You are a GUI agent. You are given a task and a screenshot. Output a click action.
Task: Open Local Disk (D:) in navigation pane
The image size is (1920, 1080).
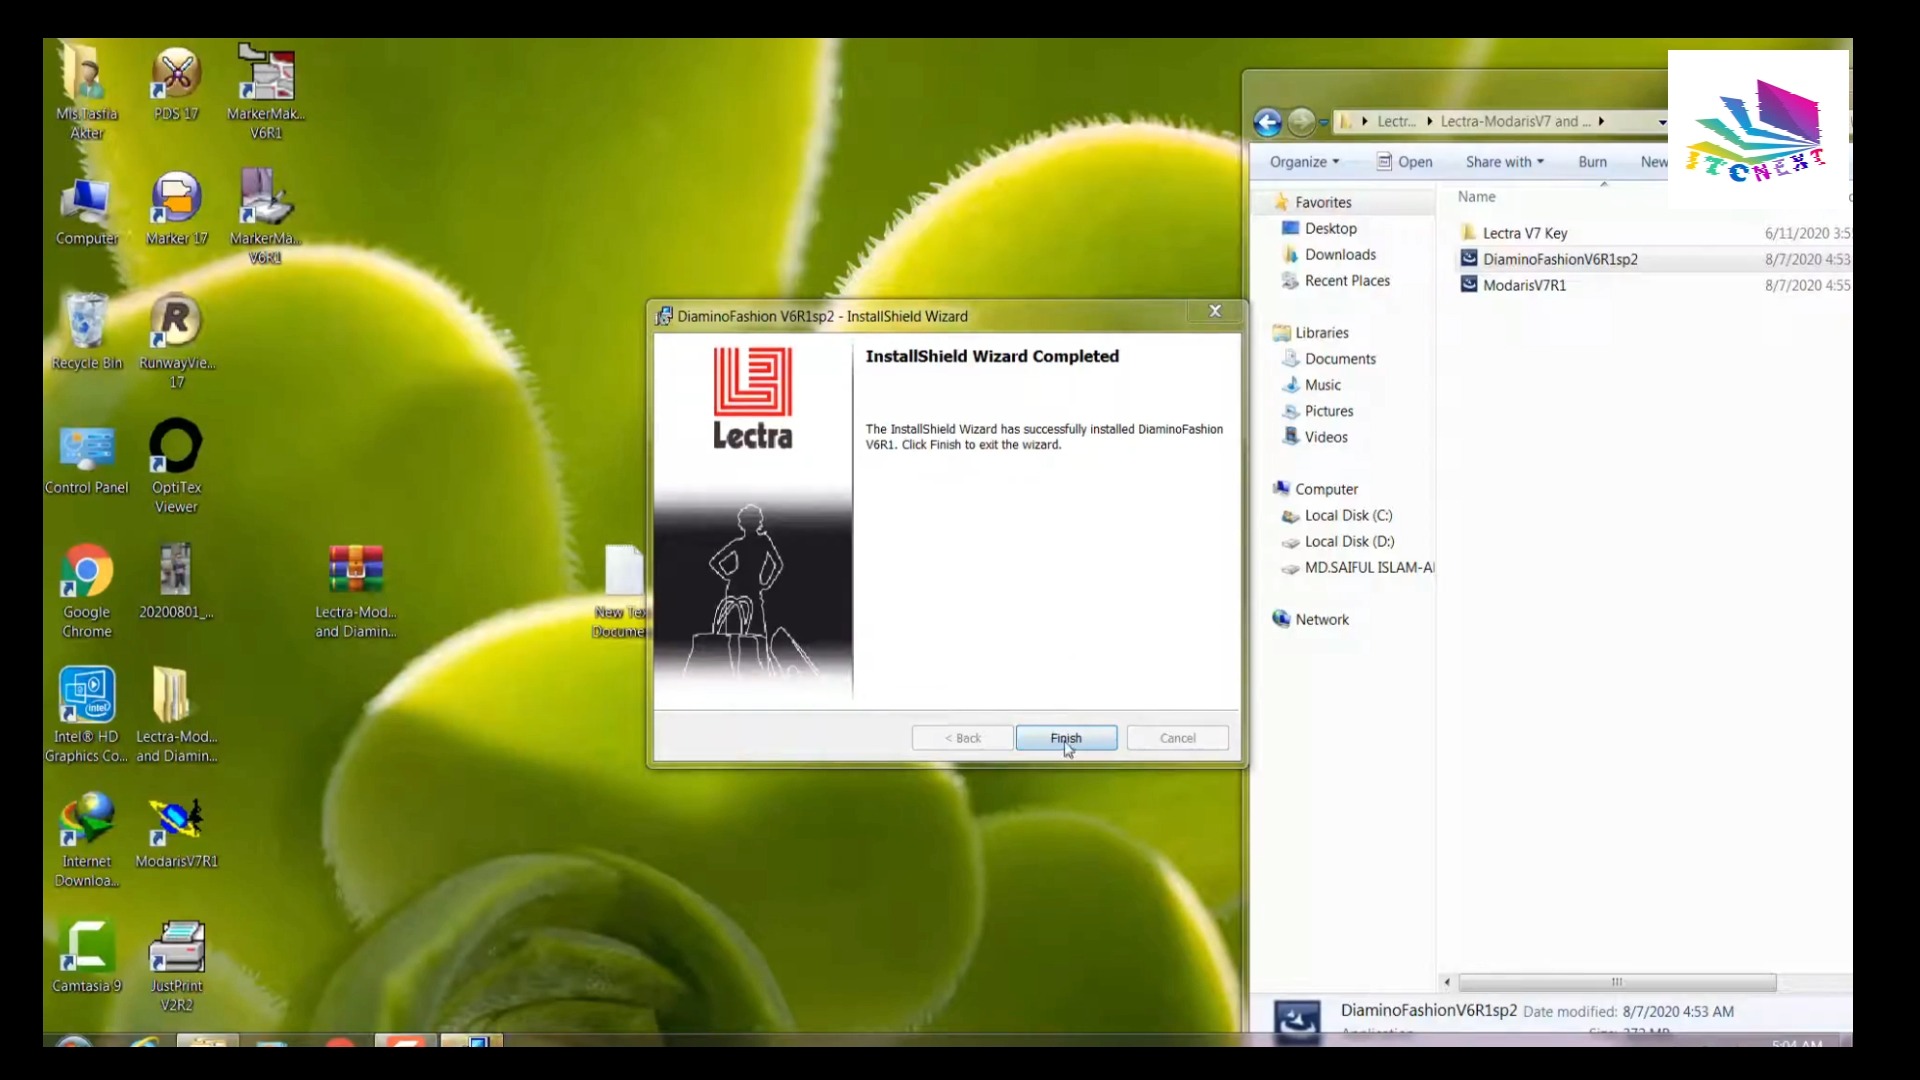1348,541
